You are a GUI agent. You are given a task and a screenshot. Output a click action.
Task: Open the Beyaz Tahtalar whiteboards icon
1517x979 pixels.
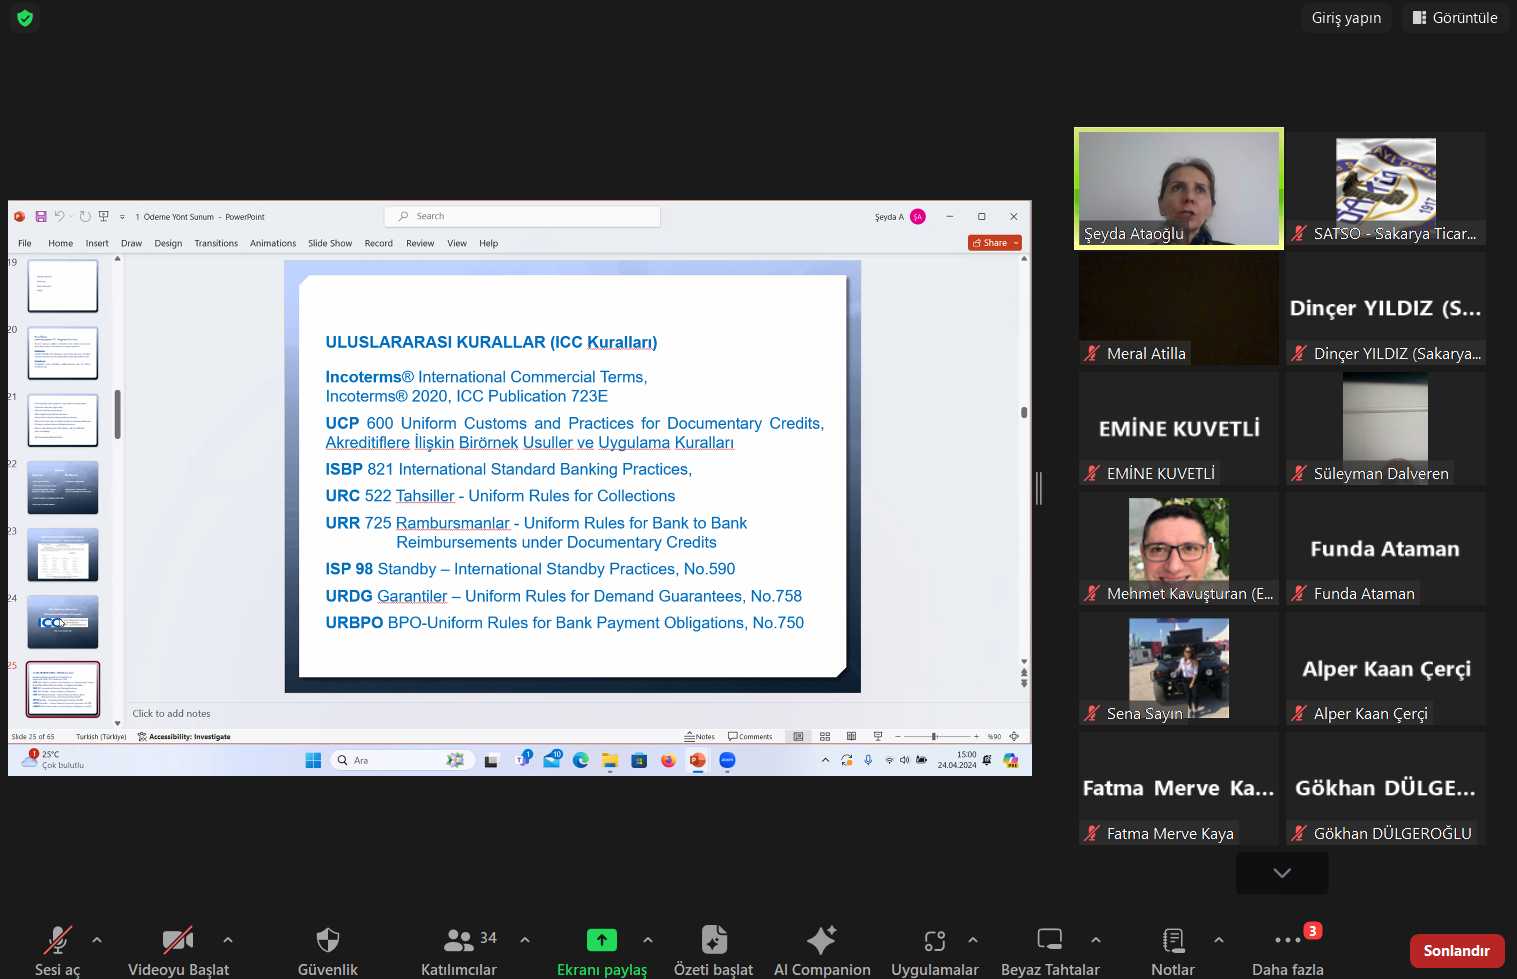click(x=1050, y=940)
